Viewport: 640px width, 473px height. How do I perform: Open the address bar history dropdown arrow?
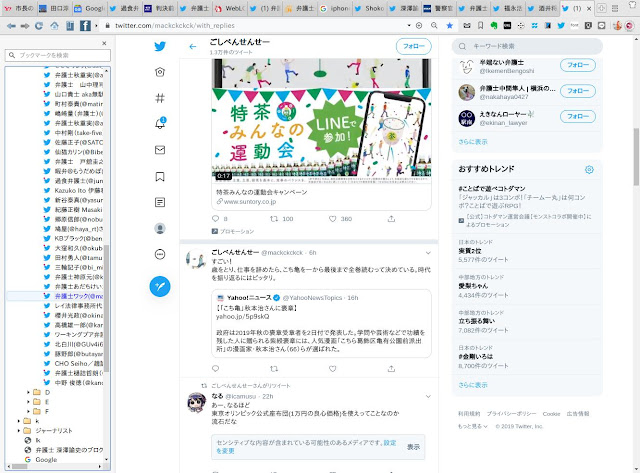(409, 25)
